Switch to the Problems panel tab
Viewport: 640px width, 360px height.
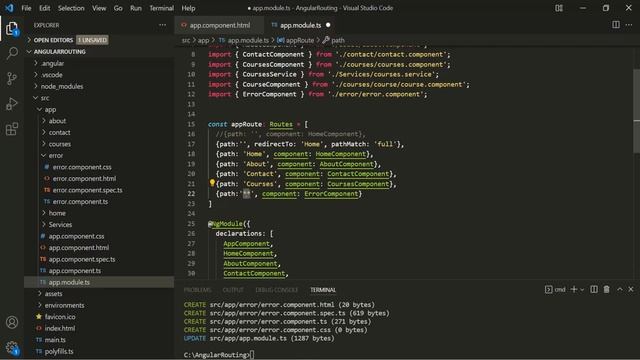tap(198, 290)
